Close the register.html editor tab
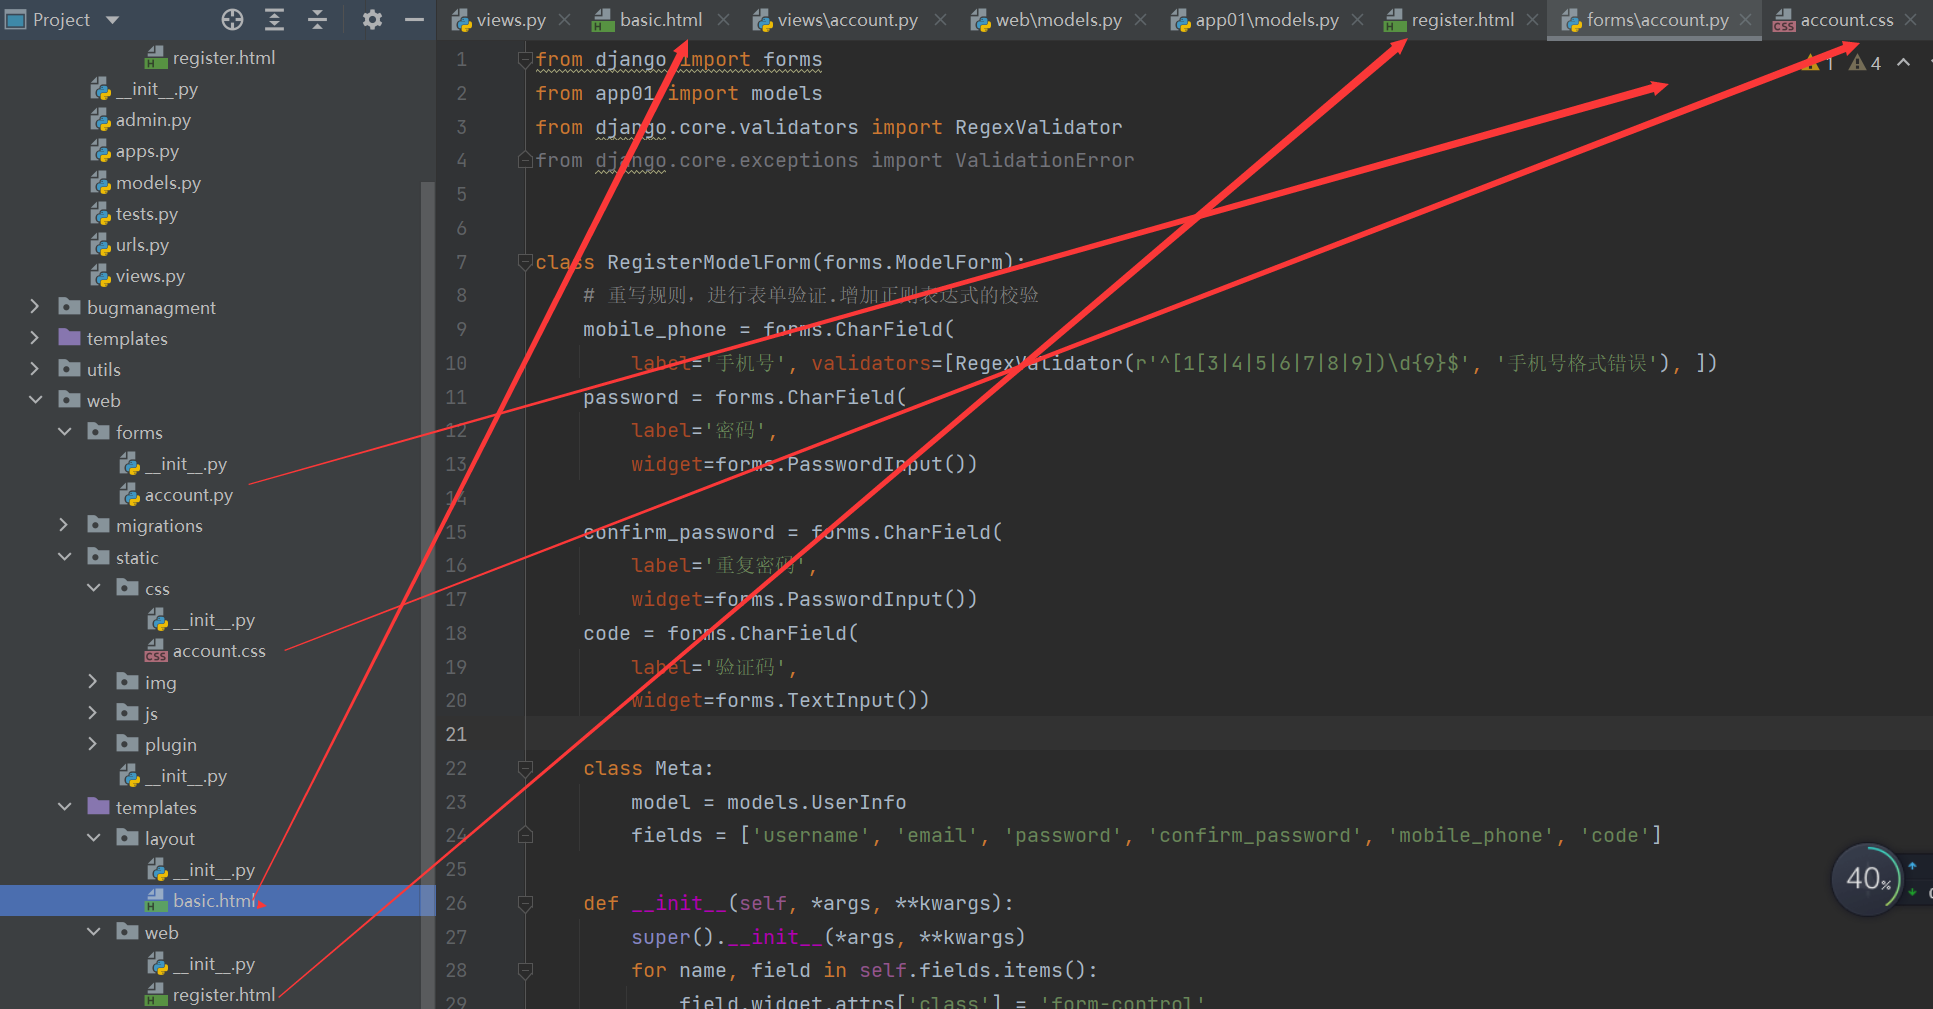 tap(1532, 20)
